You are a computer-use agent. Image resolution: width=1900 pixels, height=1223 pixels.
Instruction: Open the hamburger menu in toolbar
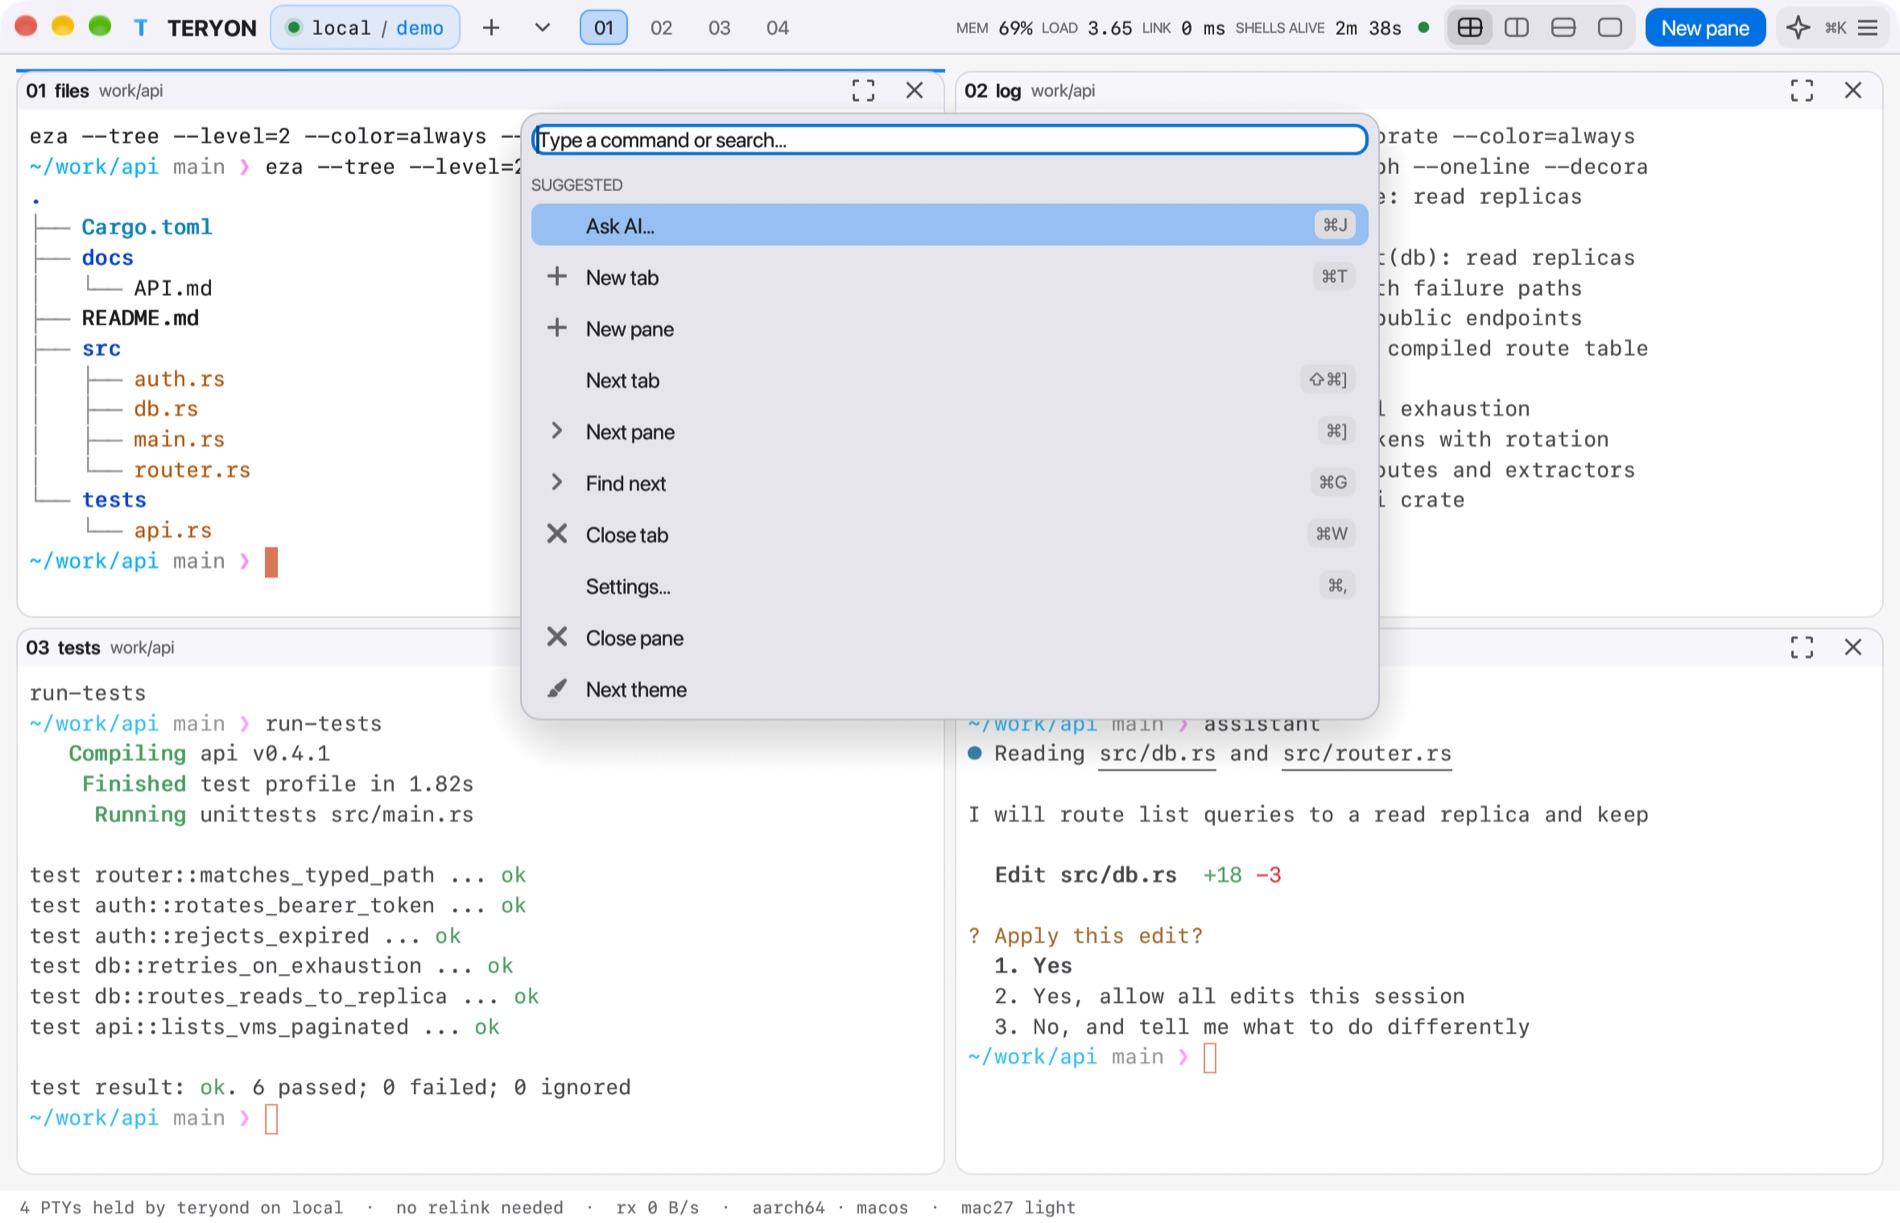tap(1867, 28)
